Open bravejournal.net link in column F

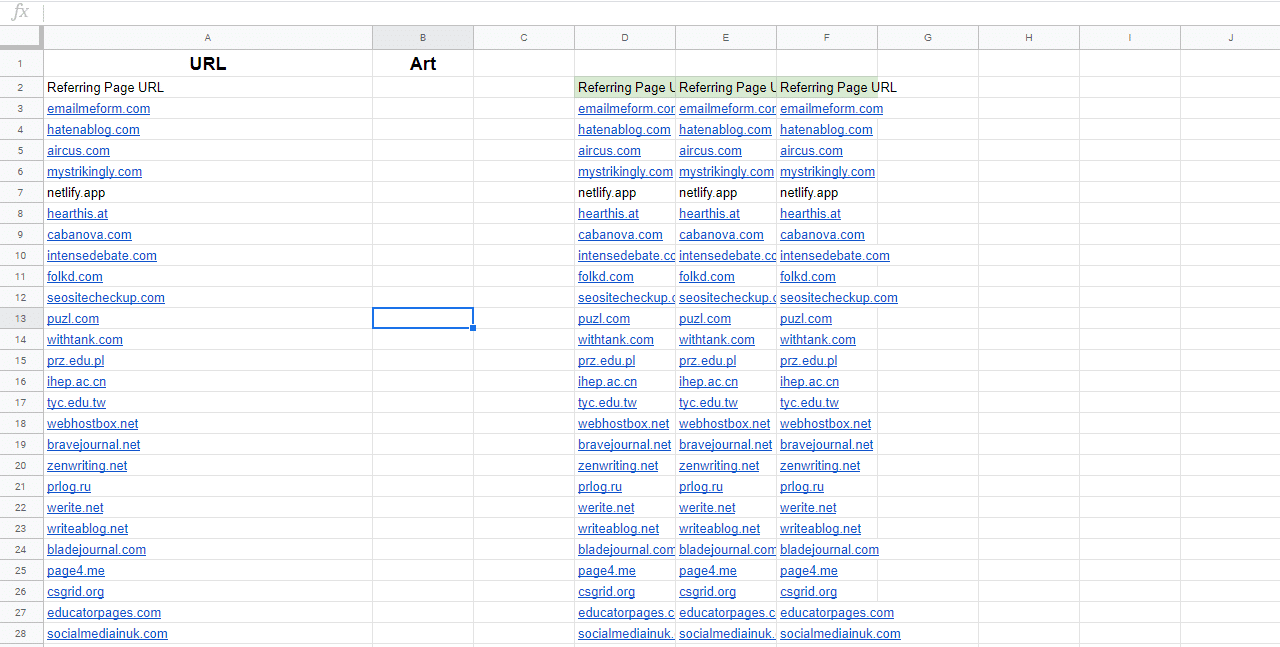827,444
